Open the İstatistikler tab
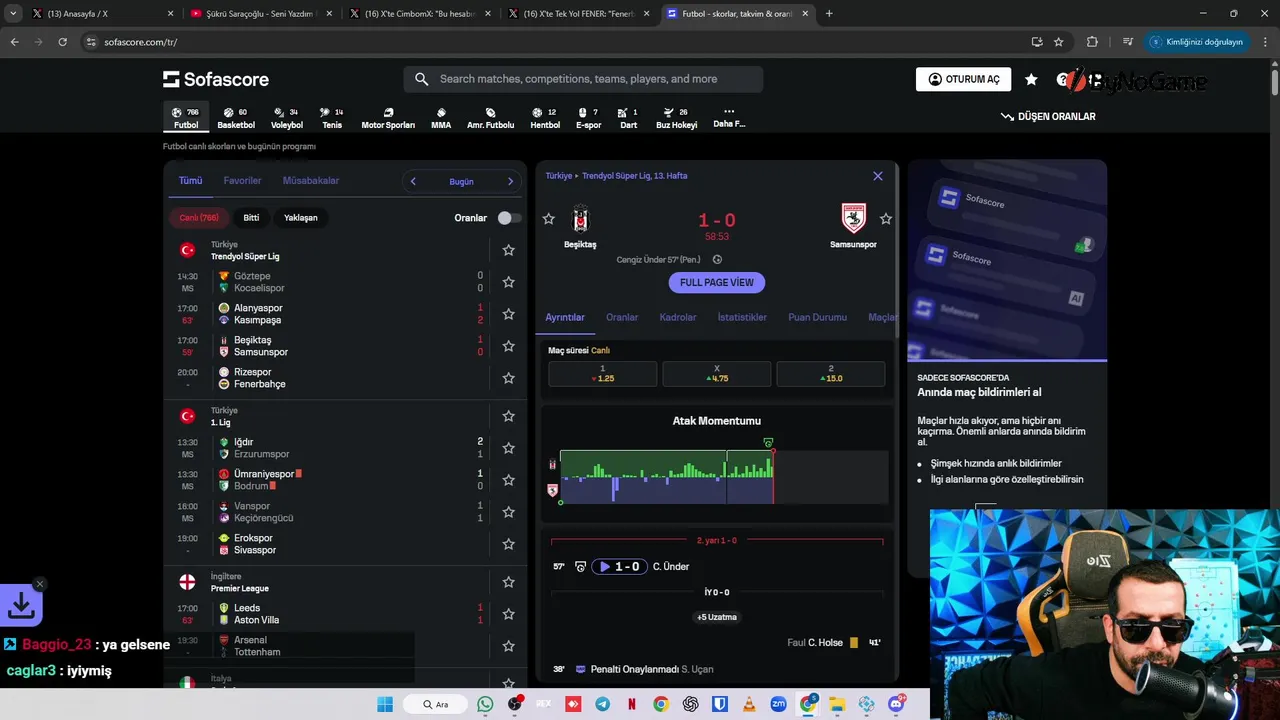The height and width of the screenshot is (720, 1280). [742, 317]
